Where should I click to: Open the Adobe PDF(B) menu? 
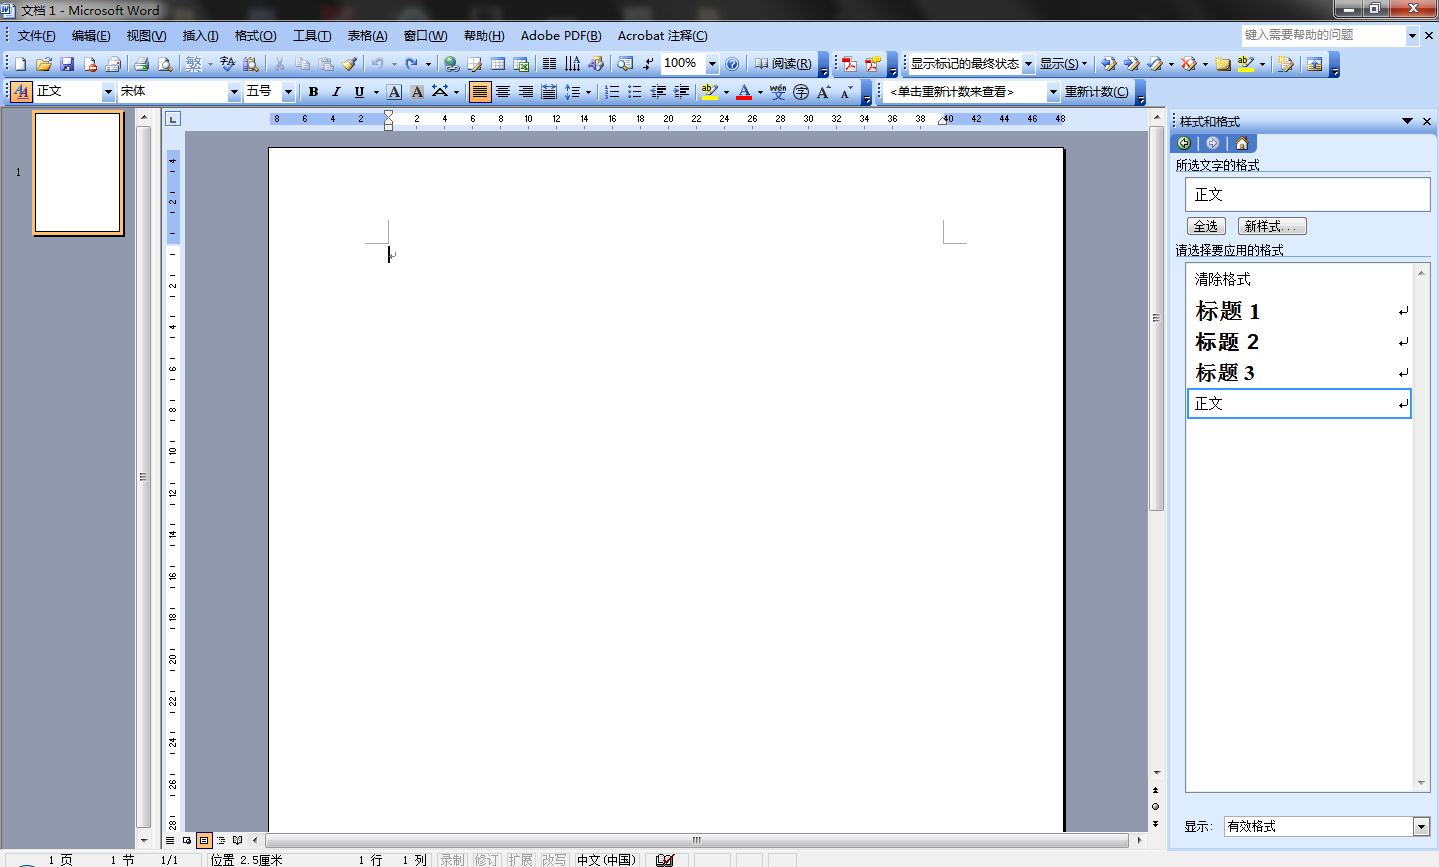561,36
